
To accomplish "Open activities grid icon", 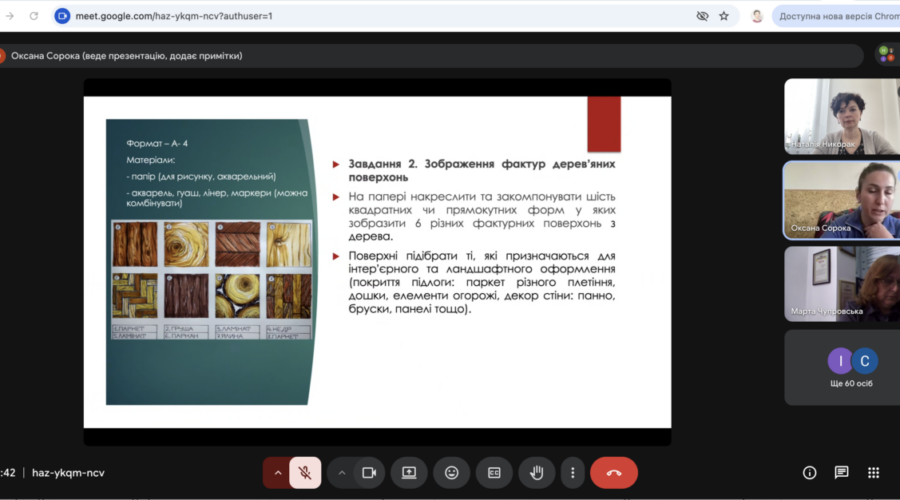I will (x=874, y=473).
